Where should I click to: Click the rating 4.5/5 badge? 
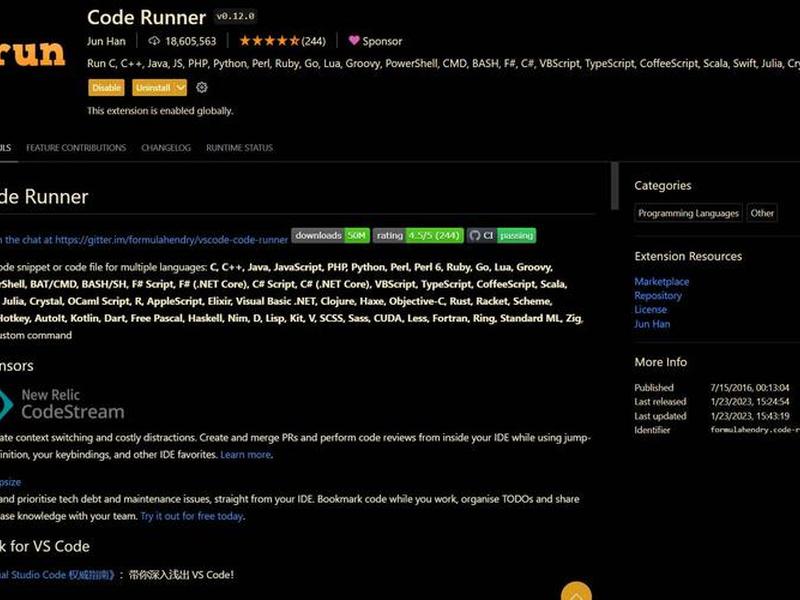[418, 235]
